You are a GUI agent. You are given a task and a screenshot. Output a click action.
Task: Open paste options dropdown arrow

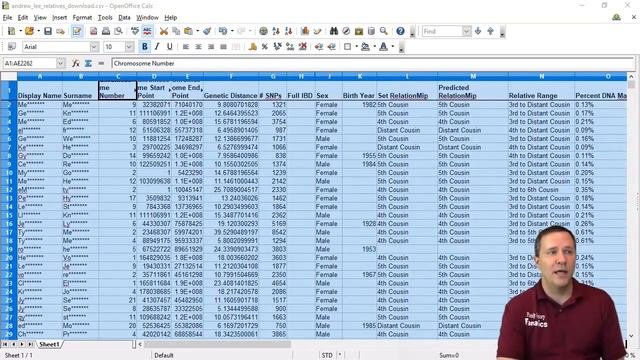point(198,31)
